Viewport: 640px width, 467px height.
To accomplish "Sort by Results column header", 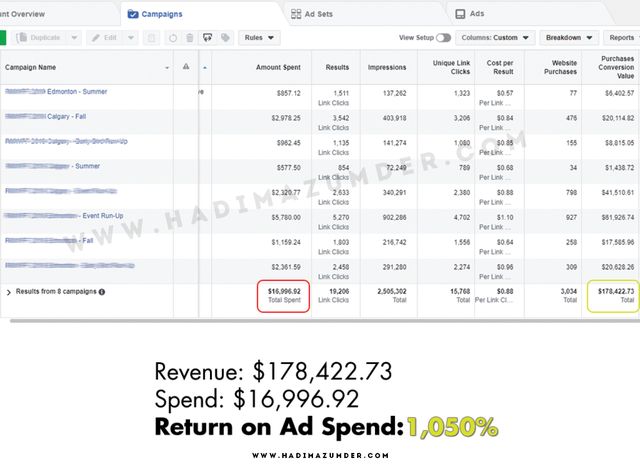I will click(337, 67).
